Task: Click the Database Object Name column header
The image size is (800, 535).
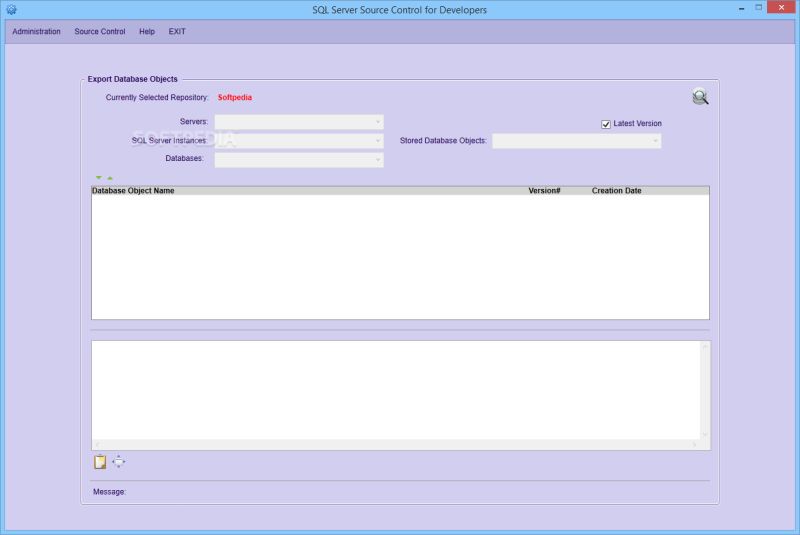Action: 133,190
